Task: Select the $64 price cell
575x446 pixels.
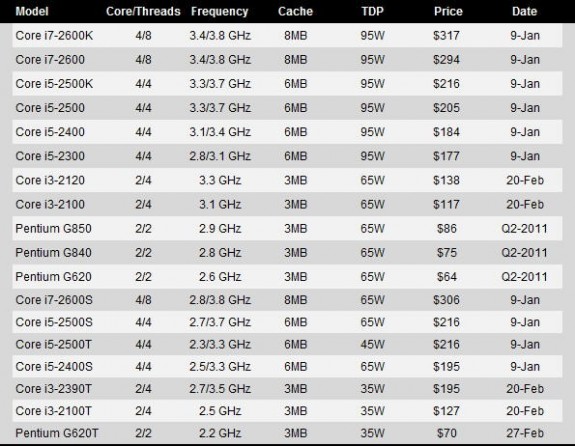Action: tap(447, 277)
